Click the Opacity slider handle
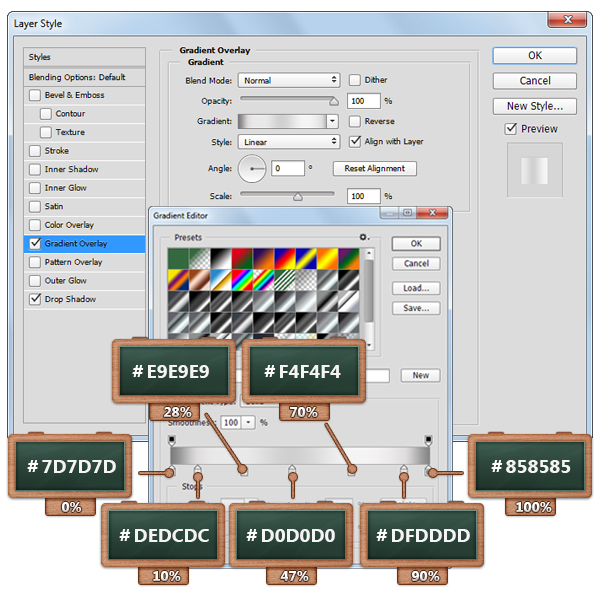 point(334,101)
